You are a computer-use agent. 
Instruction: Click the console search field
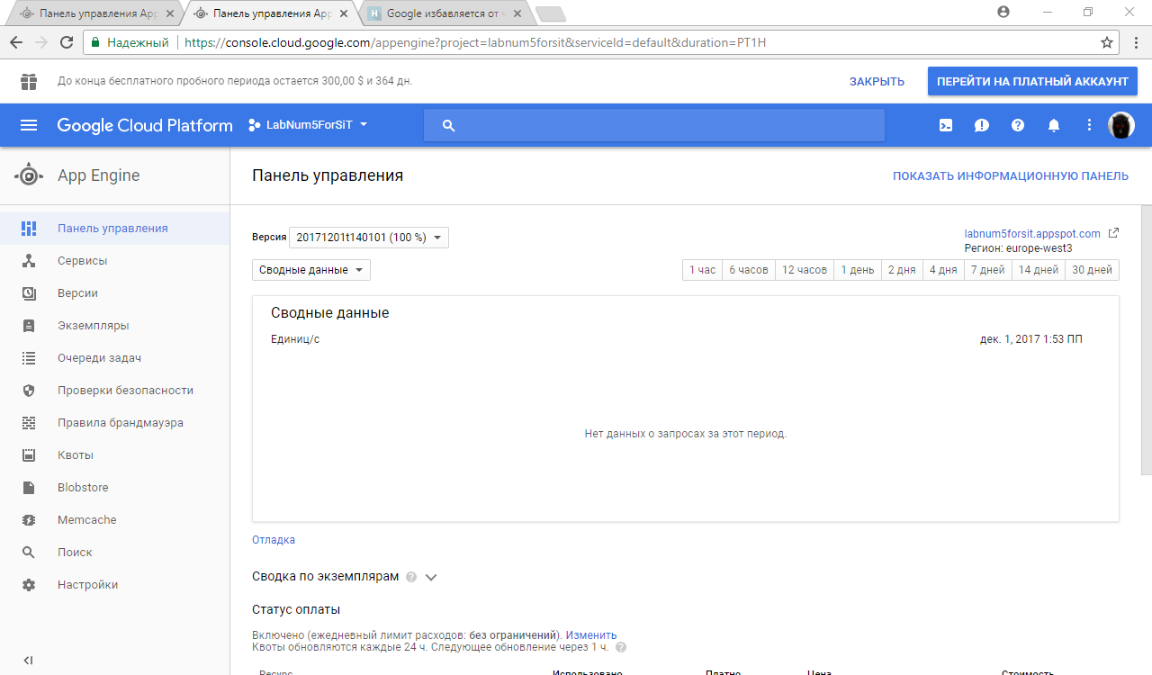click(x=654, y=126)
